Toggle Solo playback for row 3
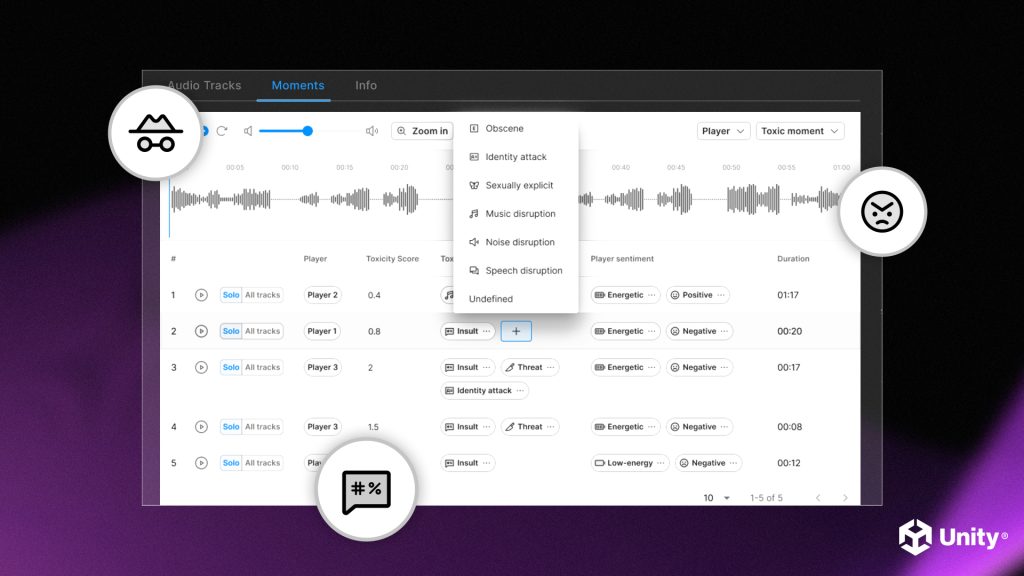 [x=231, y=366]
